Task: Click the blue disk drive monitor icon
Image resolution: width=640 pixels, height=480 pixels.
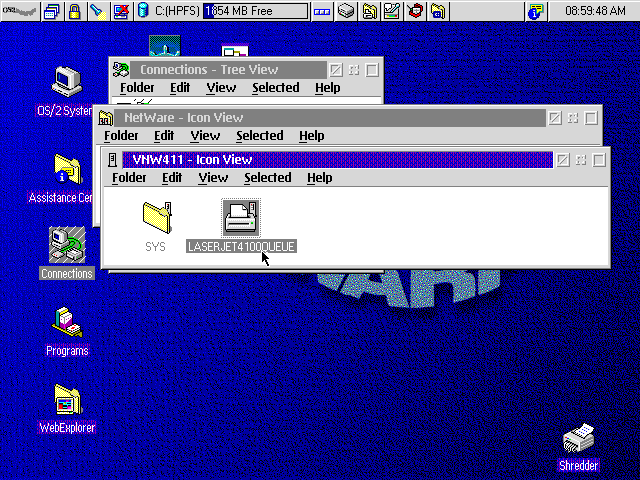Action: pyautogui.click(x=143, y=11)
